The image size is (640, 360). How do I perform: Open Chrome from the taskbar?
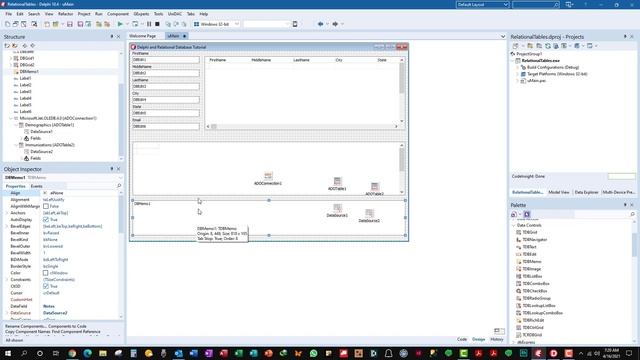pyautogui.click(x=72, y=353)
